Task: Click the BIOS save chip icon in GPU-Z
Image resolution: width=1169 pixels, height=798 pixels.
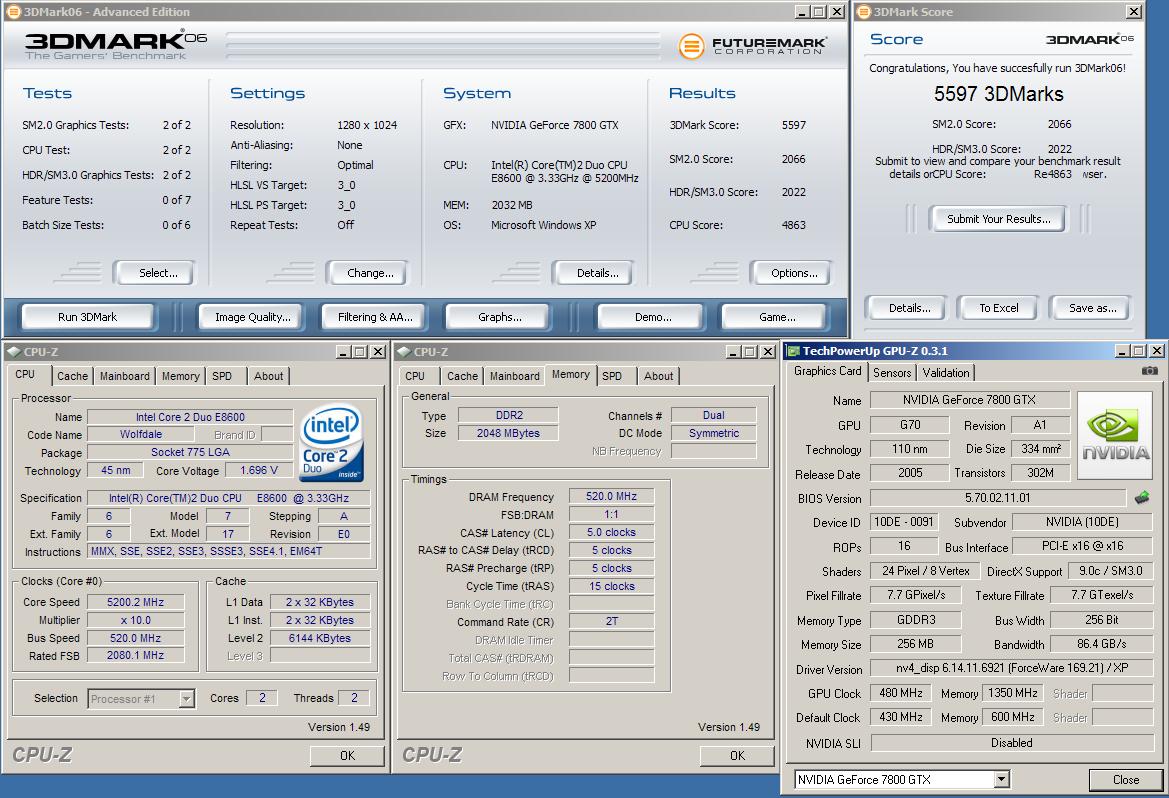Action: click(1141, 497)
